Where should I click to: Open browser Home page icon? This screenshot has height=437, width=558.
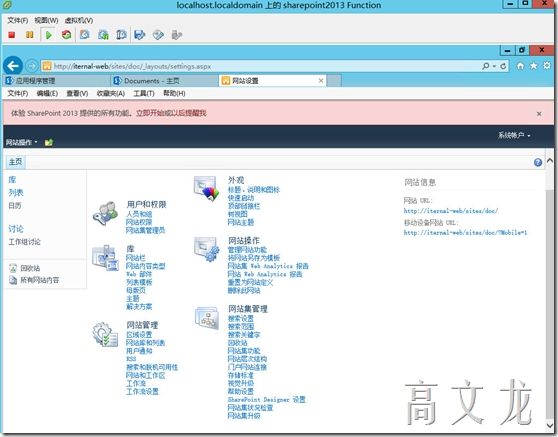tap(521, 66)
